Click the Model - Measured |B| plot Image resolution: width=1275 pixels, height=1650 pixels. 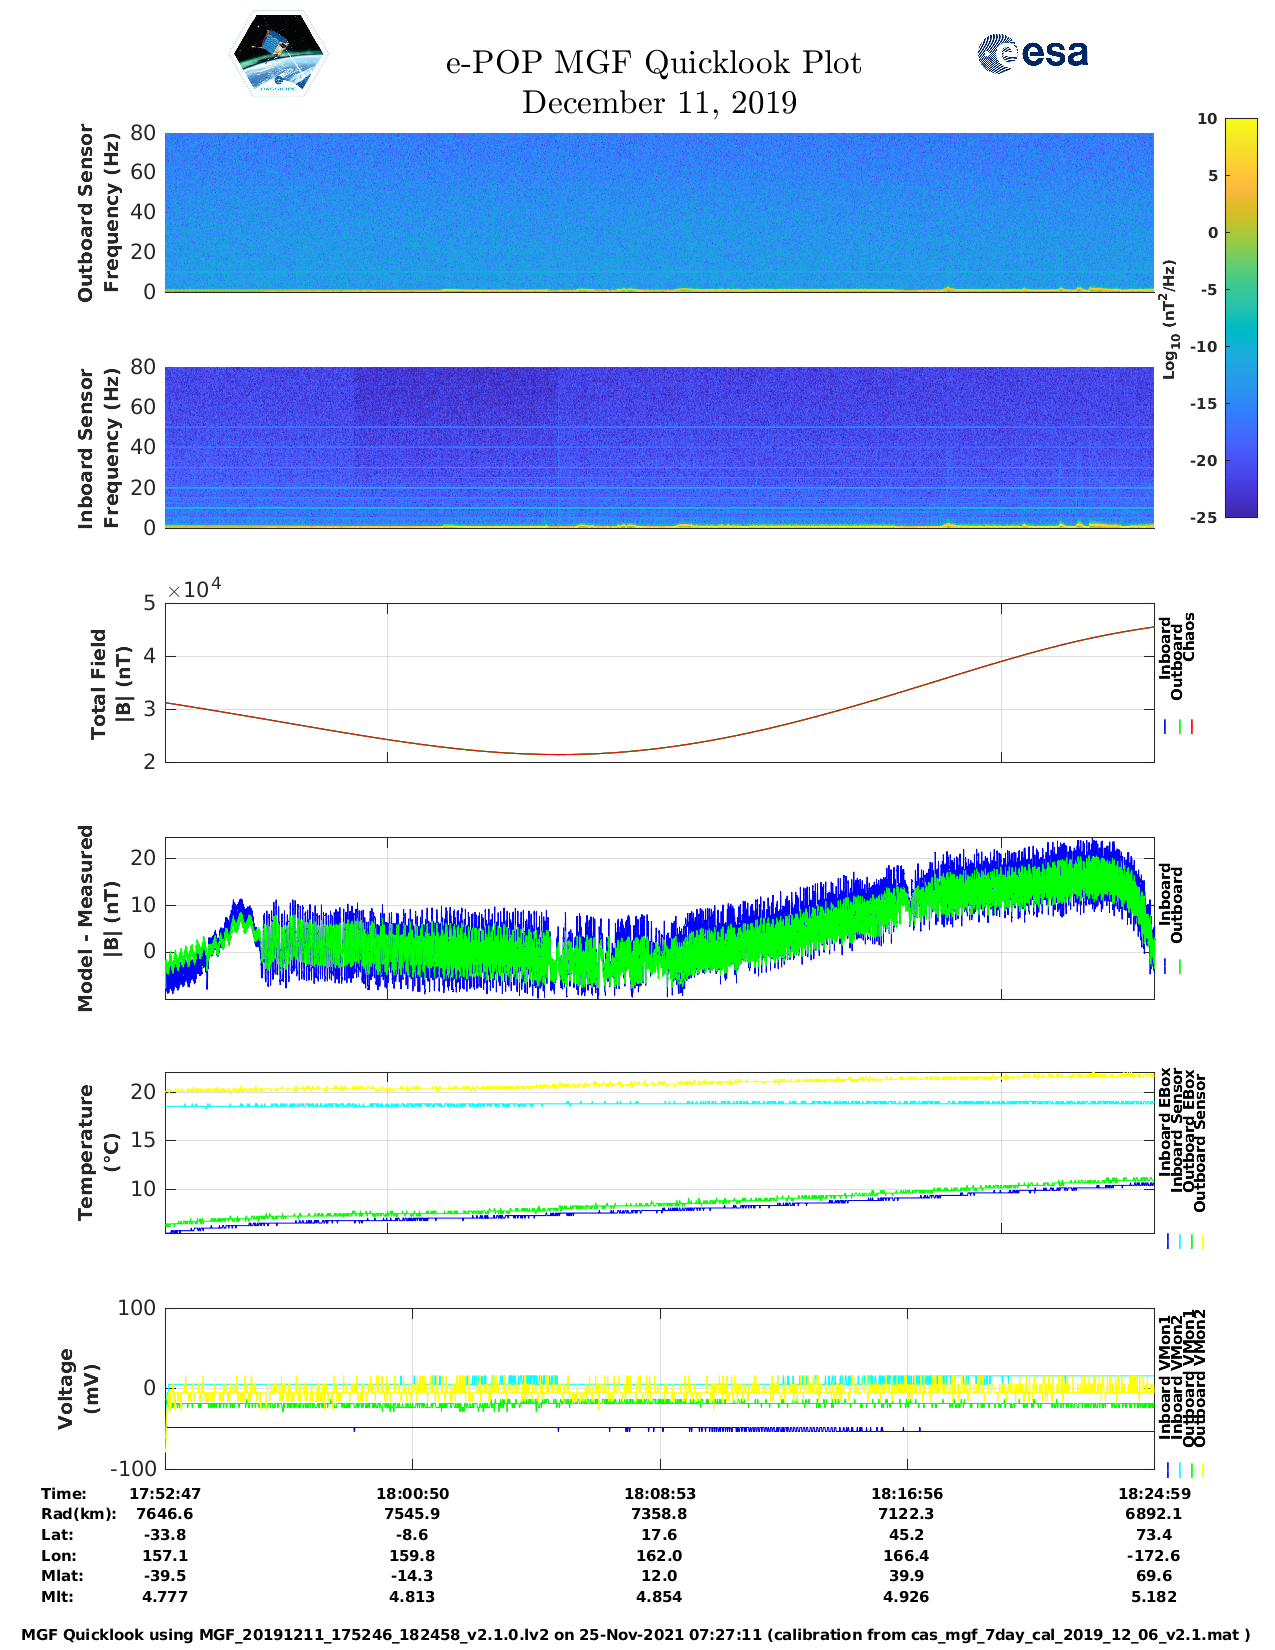click(x=659, y=918)
